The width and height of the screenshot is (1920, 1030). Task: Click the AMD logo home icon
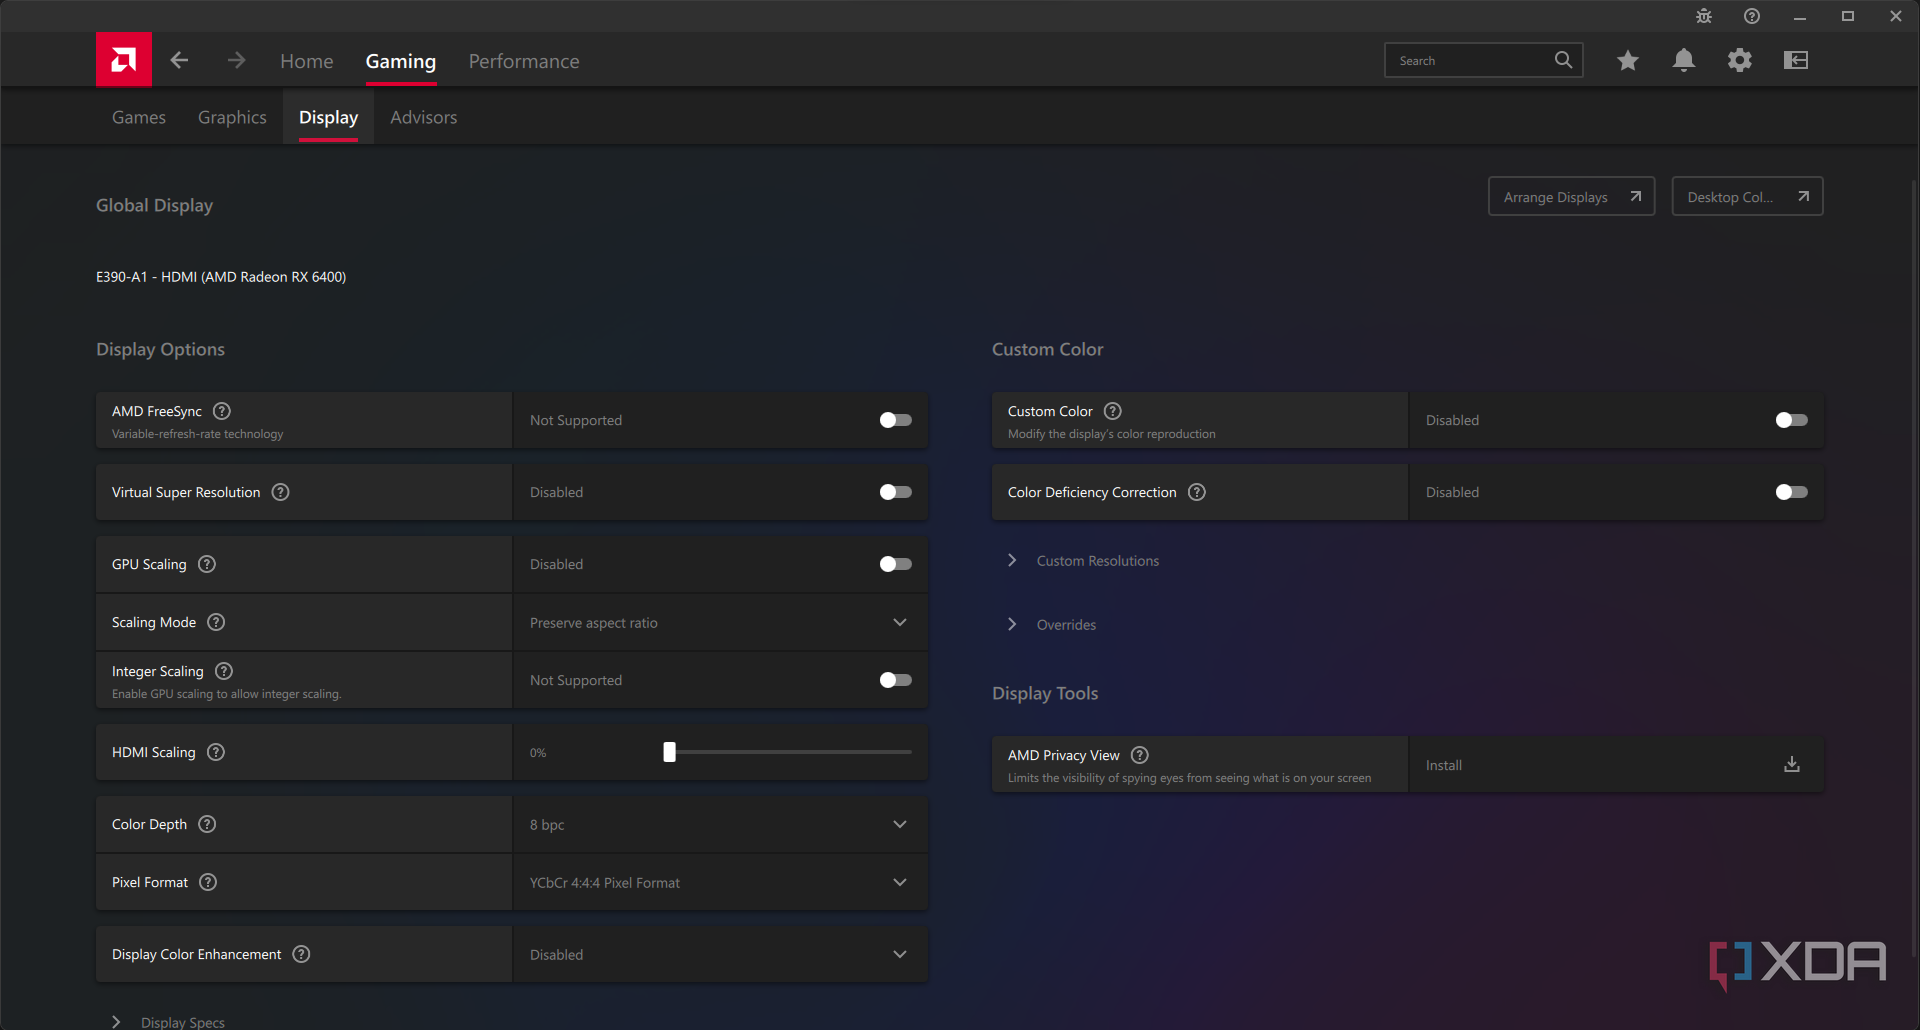point(123,60)
